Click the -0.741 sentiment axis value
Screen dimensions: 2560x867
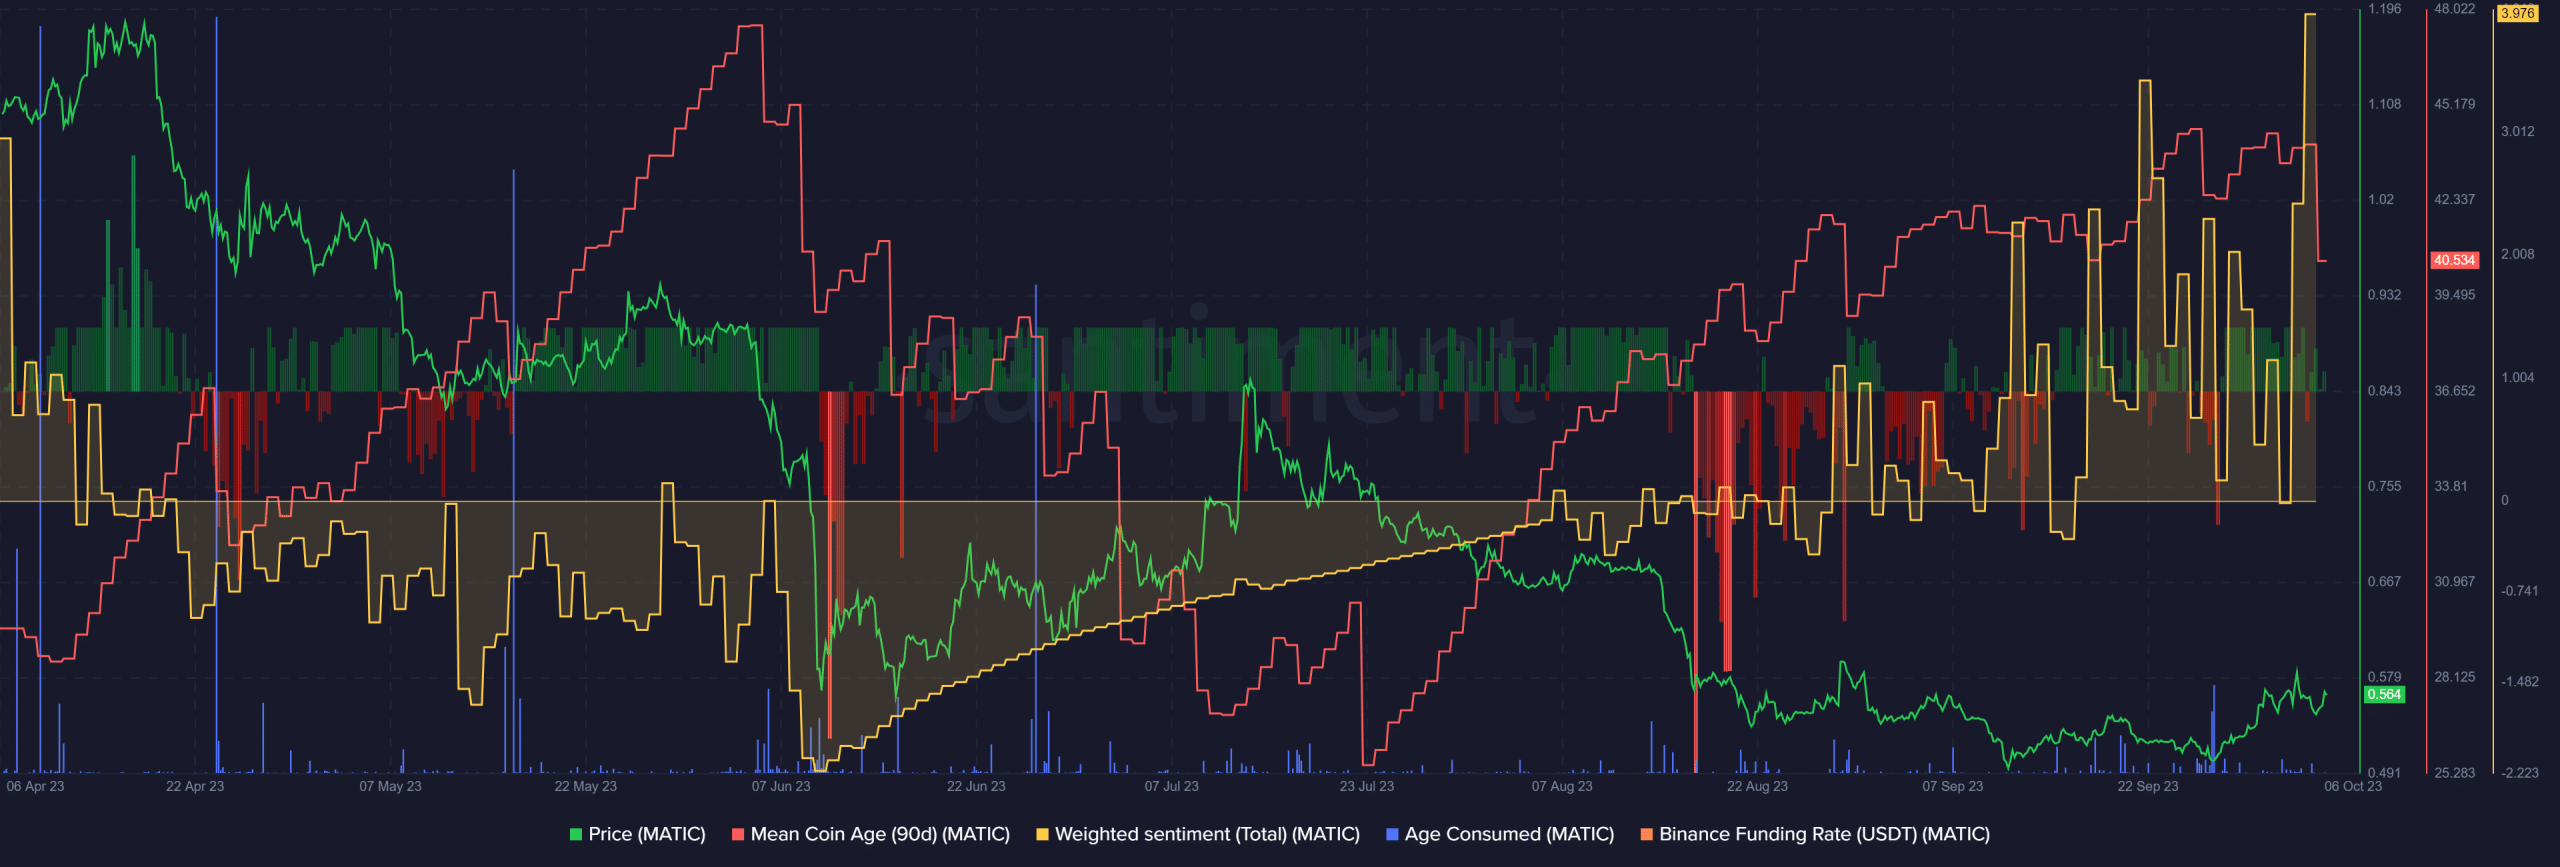coord(2519,591)
